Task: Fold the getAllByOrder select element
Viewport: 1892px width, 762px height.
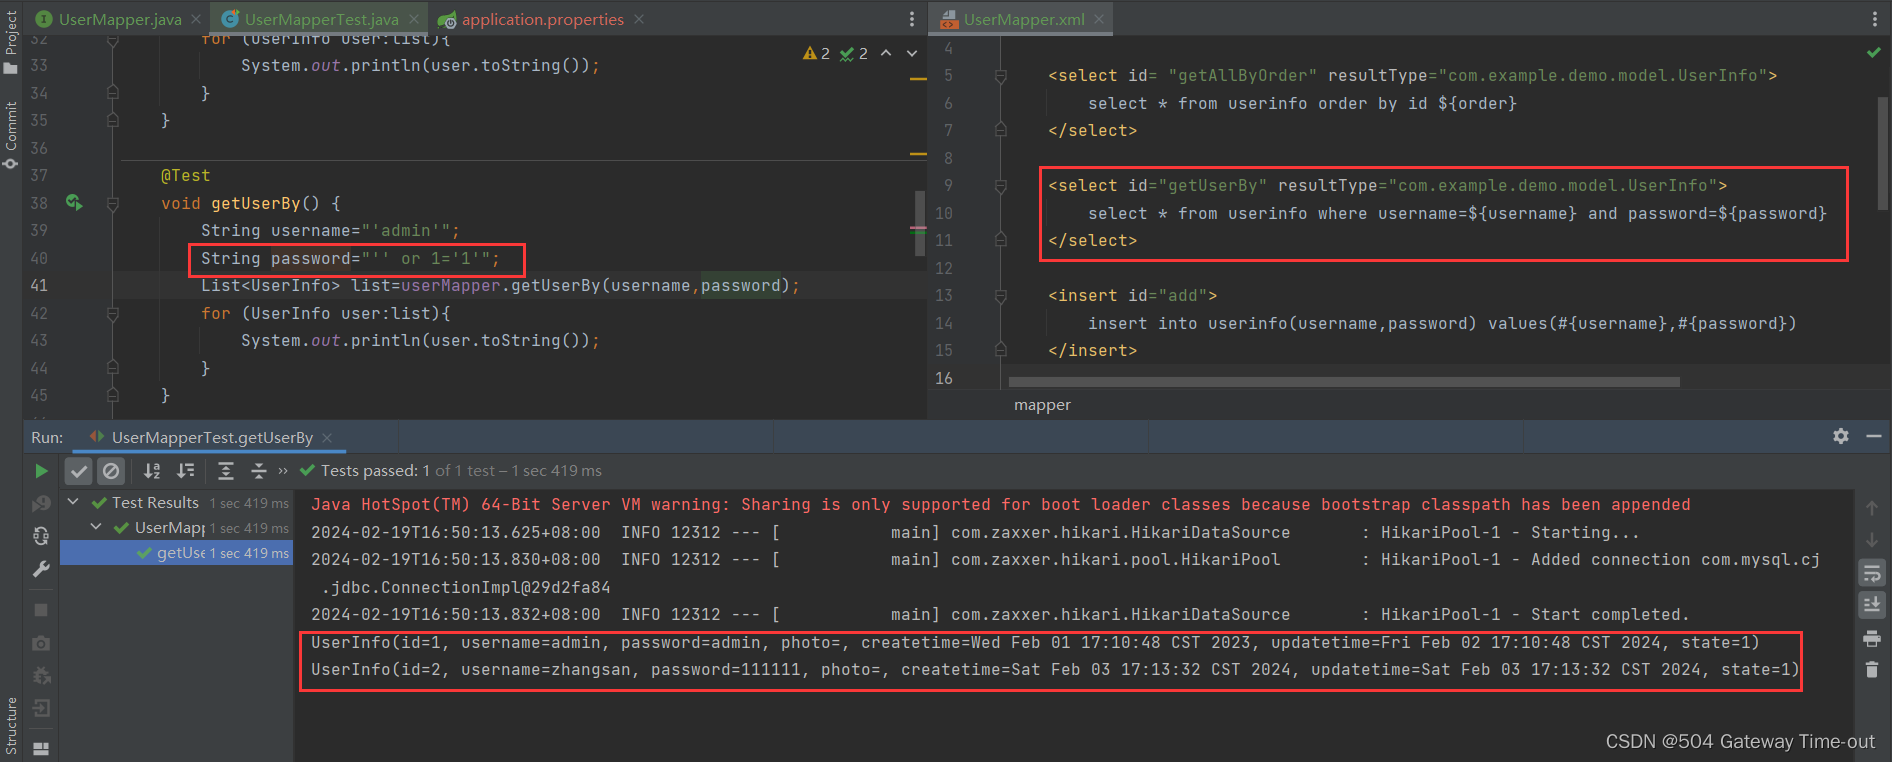Action: 1000,76
